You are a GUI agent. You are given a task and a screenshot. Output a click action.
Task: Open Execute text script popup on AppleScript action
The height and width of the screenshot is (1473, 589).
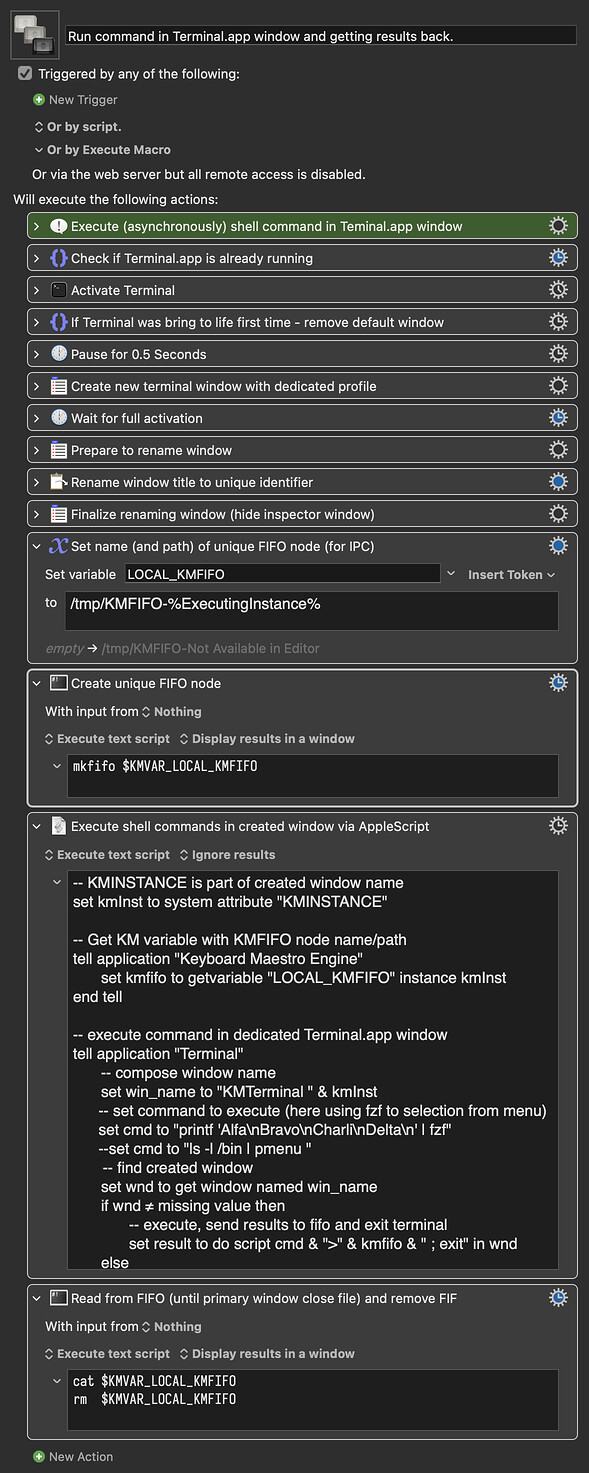click(105, 854)
